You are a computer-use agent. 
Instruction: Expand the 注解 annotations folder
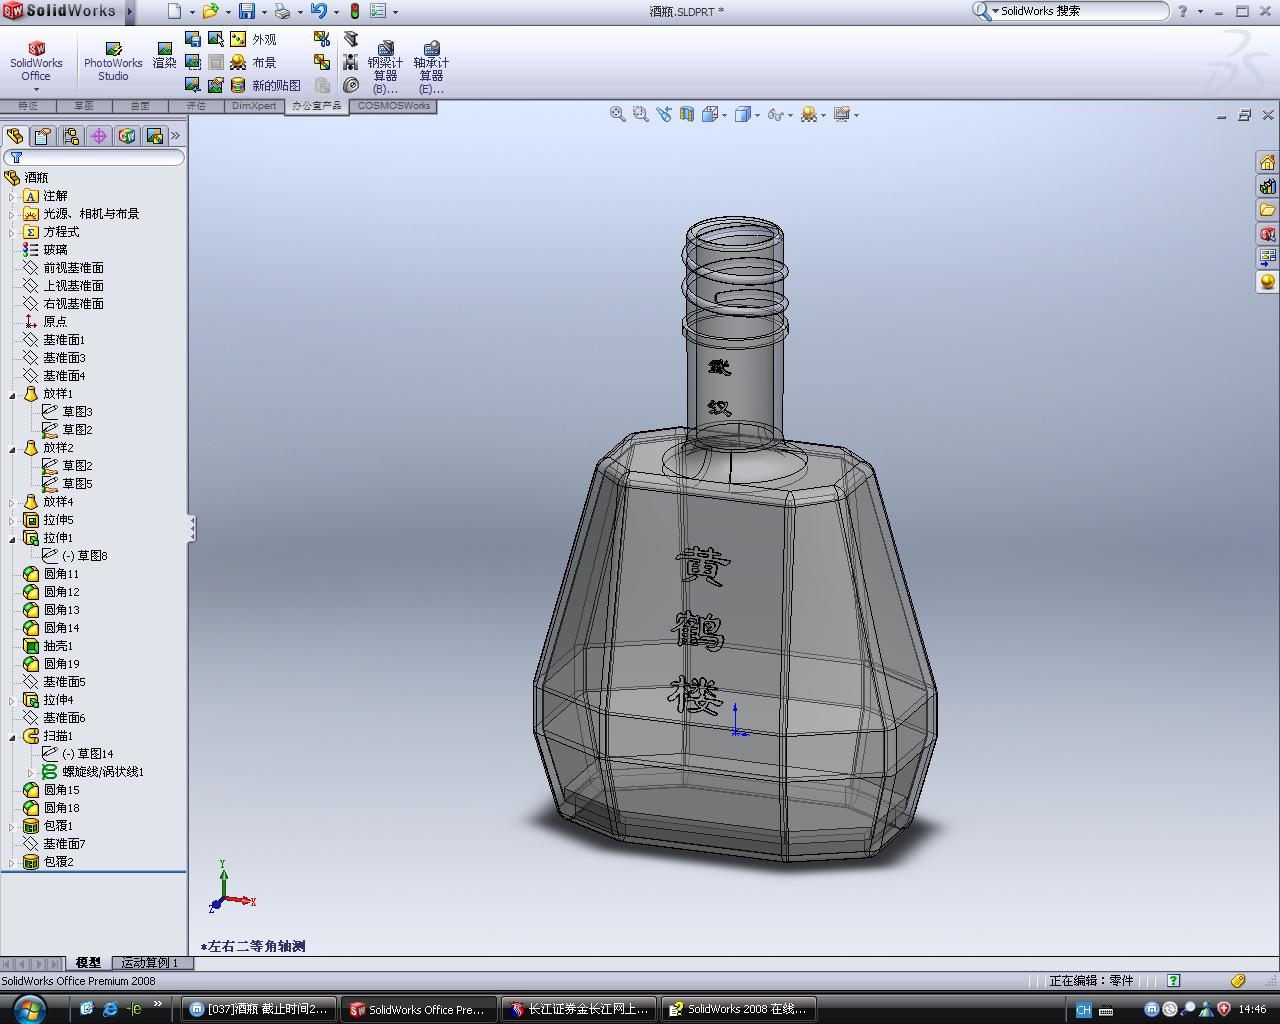(x=12, y=196)
